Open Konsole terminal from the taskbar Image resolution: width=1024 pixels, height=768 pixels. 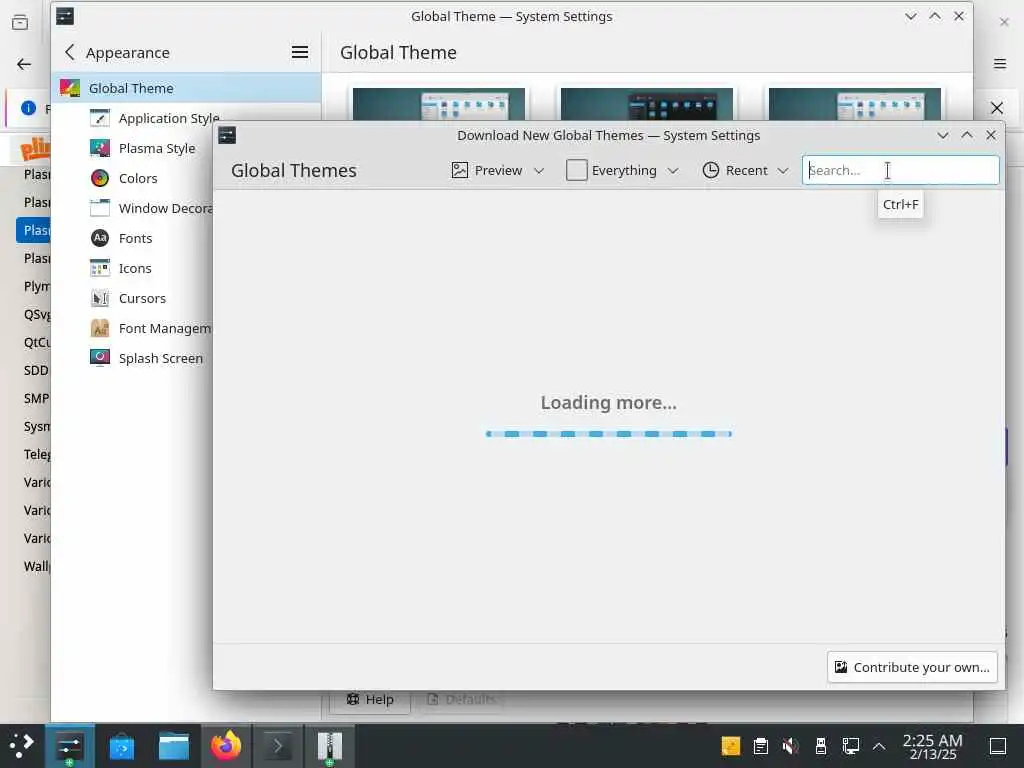pyautogui.click(x=278, y=746)
